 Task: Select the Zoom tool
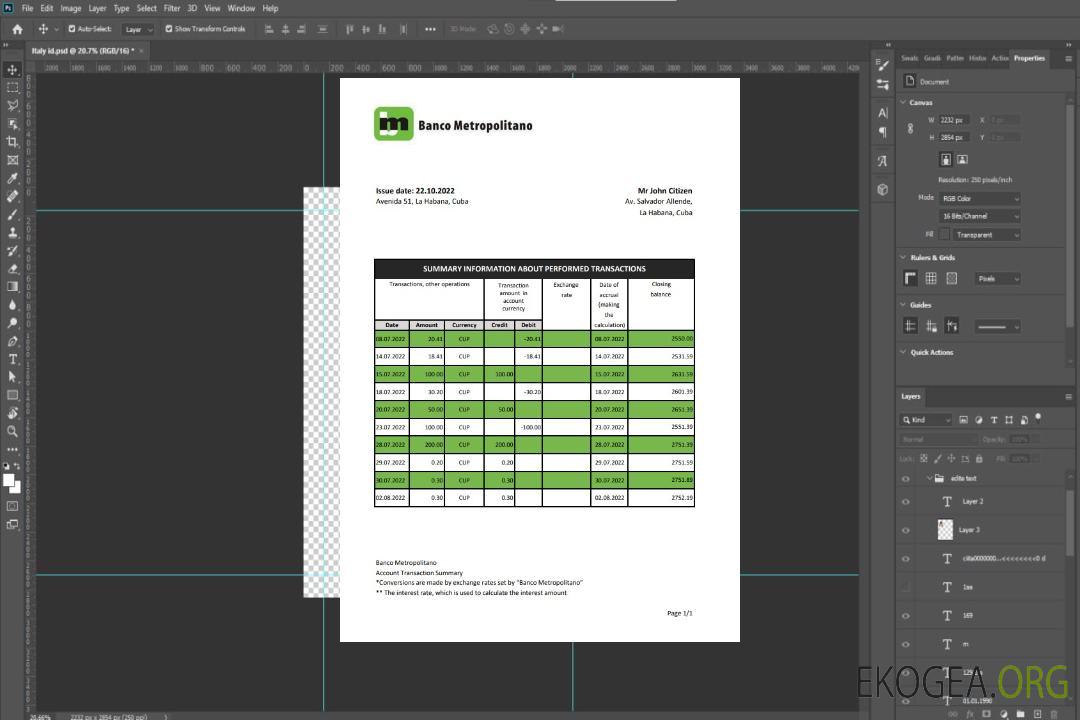point(12,431)
